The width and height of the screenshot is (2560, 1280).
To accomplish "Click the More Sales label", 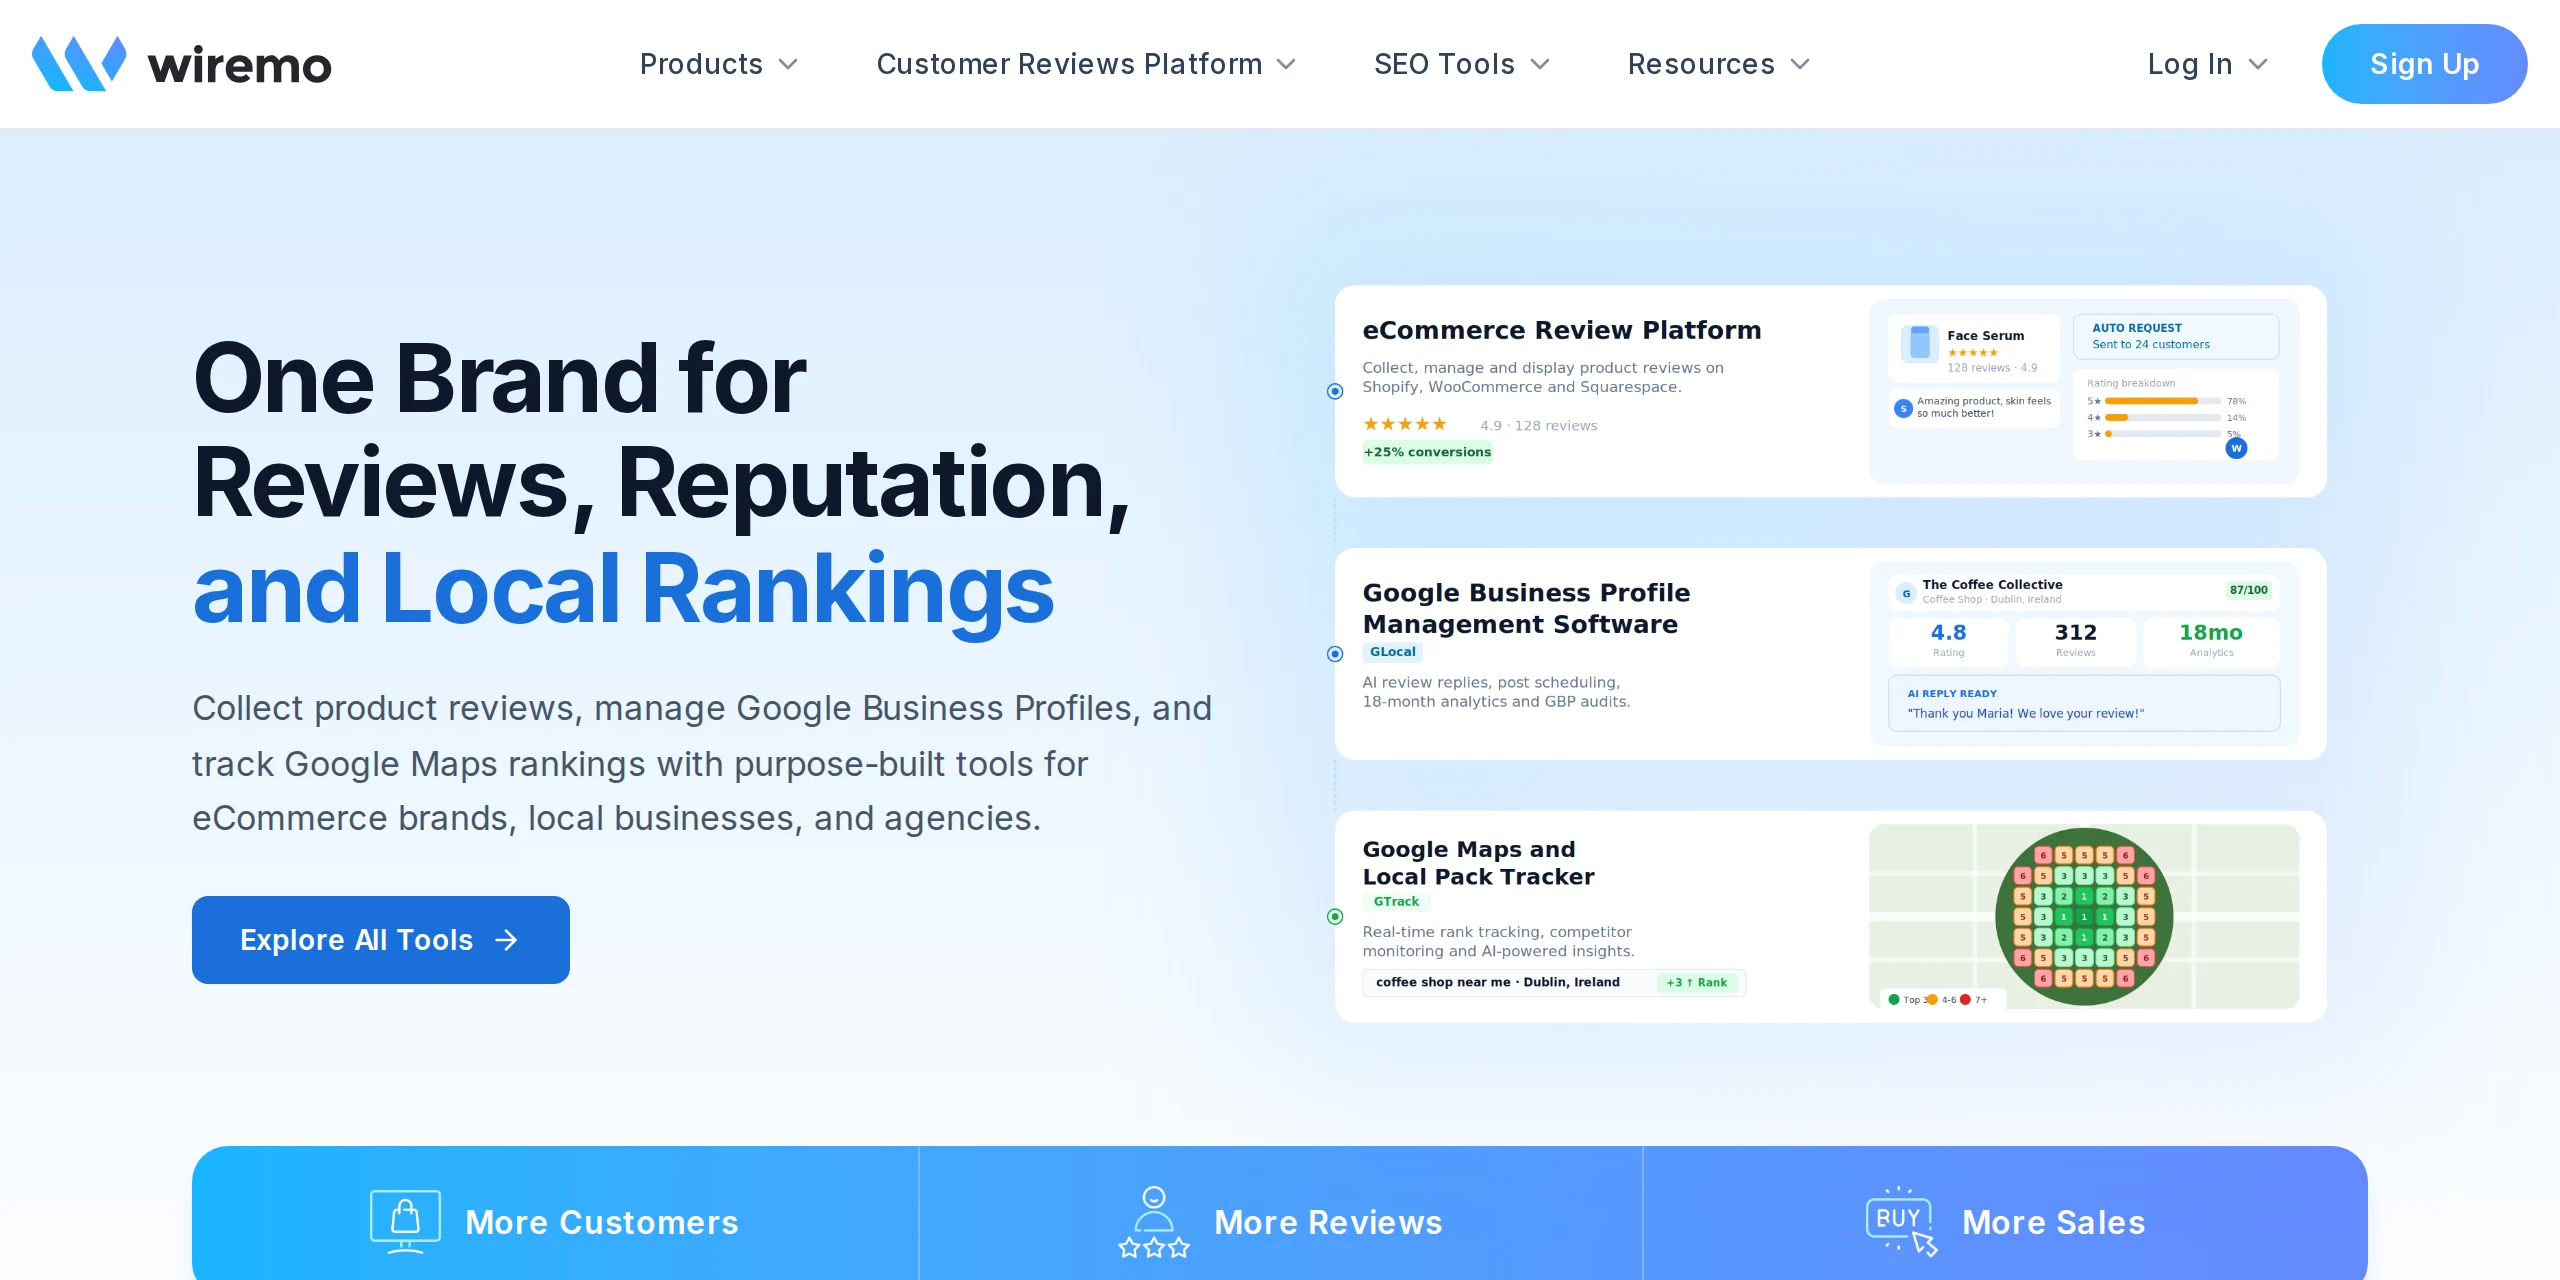I will point(2054,1222).
